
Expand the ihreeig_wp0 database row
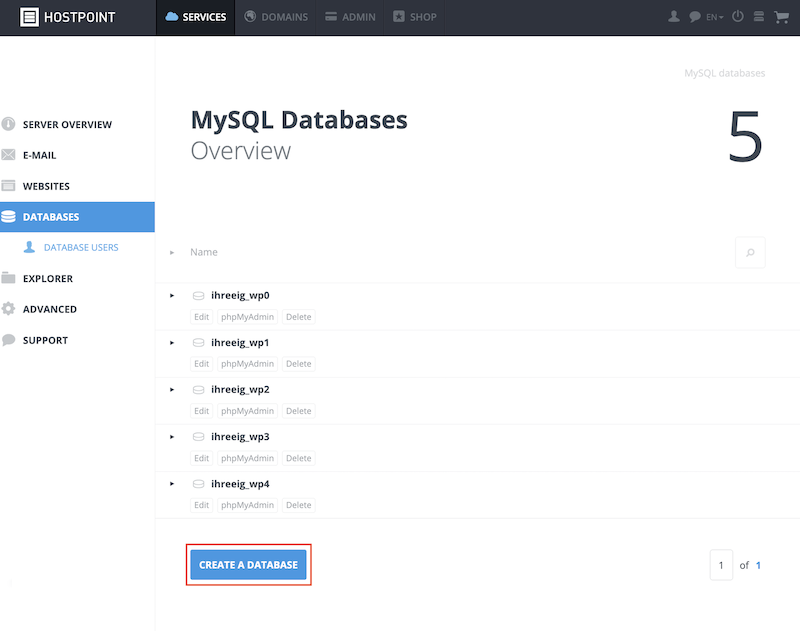(172, 295)
